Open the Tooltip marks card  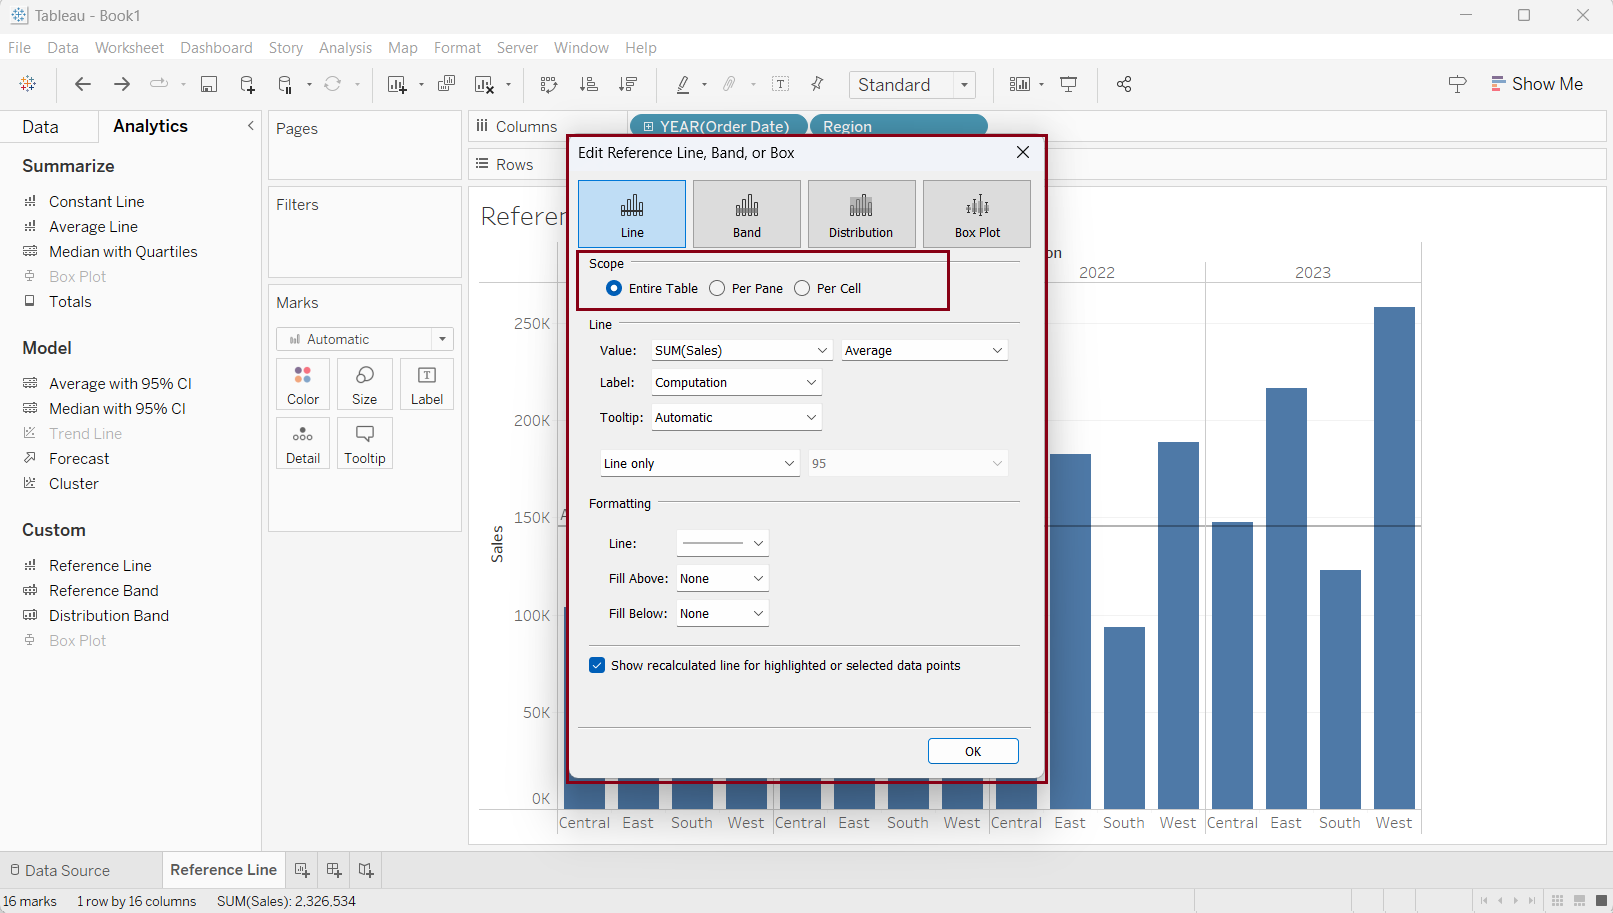point(365,443)
